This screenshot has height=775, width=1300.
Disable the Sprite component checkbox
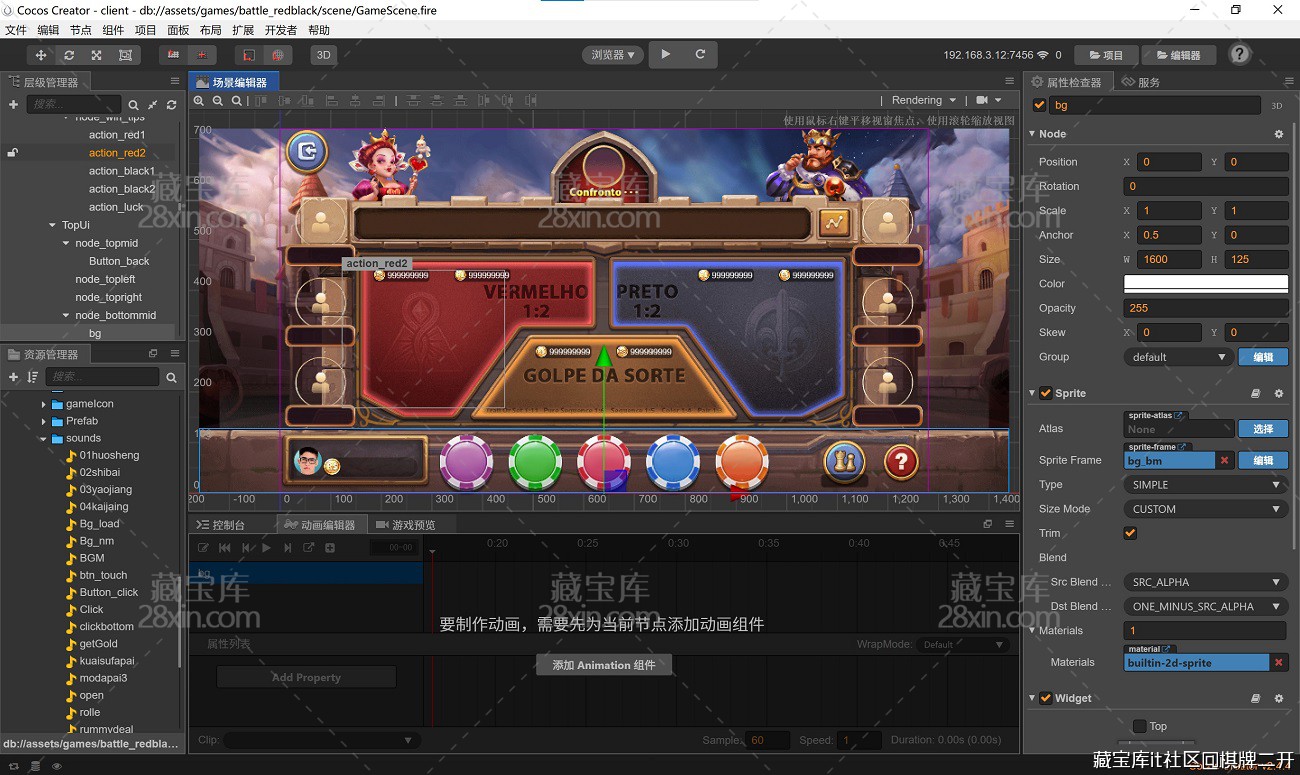click(x=1045, y=393)
